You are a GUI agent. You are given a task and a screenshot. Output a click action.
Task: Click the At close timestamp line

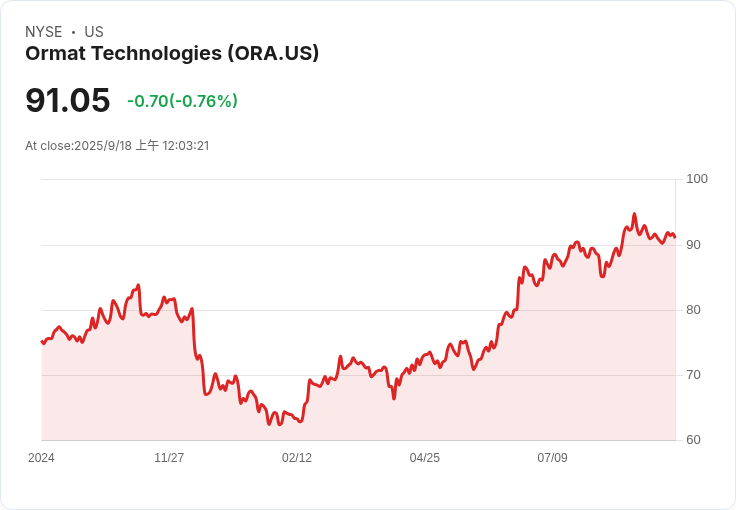click(117, 145)
